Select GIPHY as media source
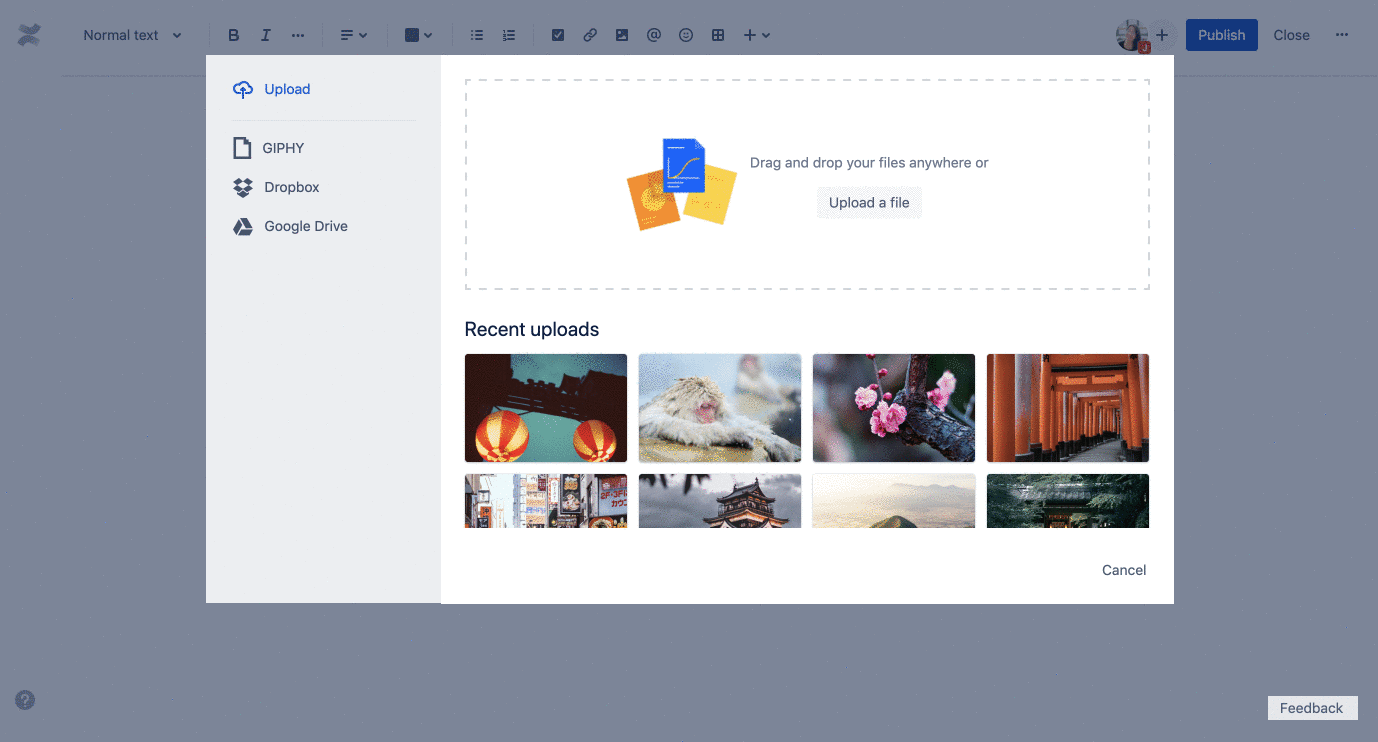 click(268, 148)
